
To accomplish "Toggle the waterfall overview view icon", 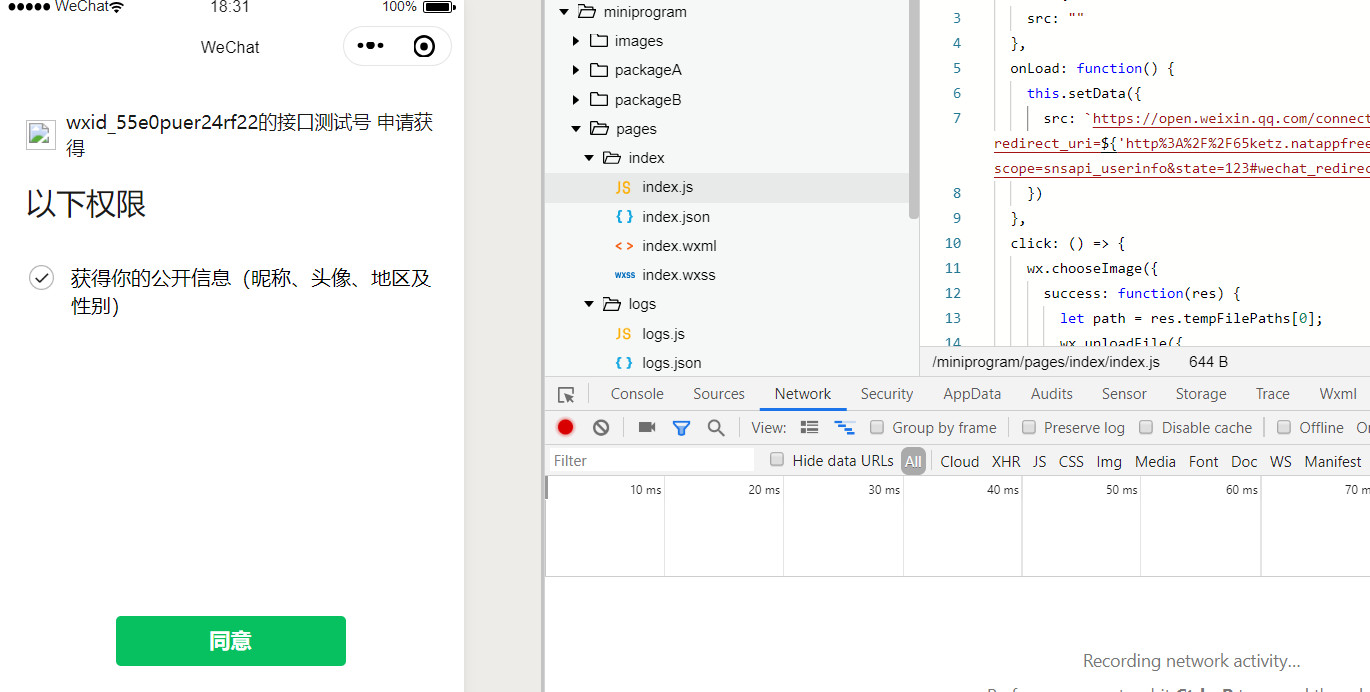I will [845, 427].
